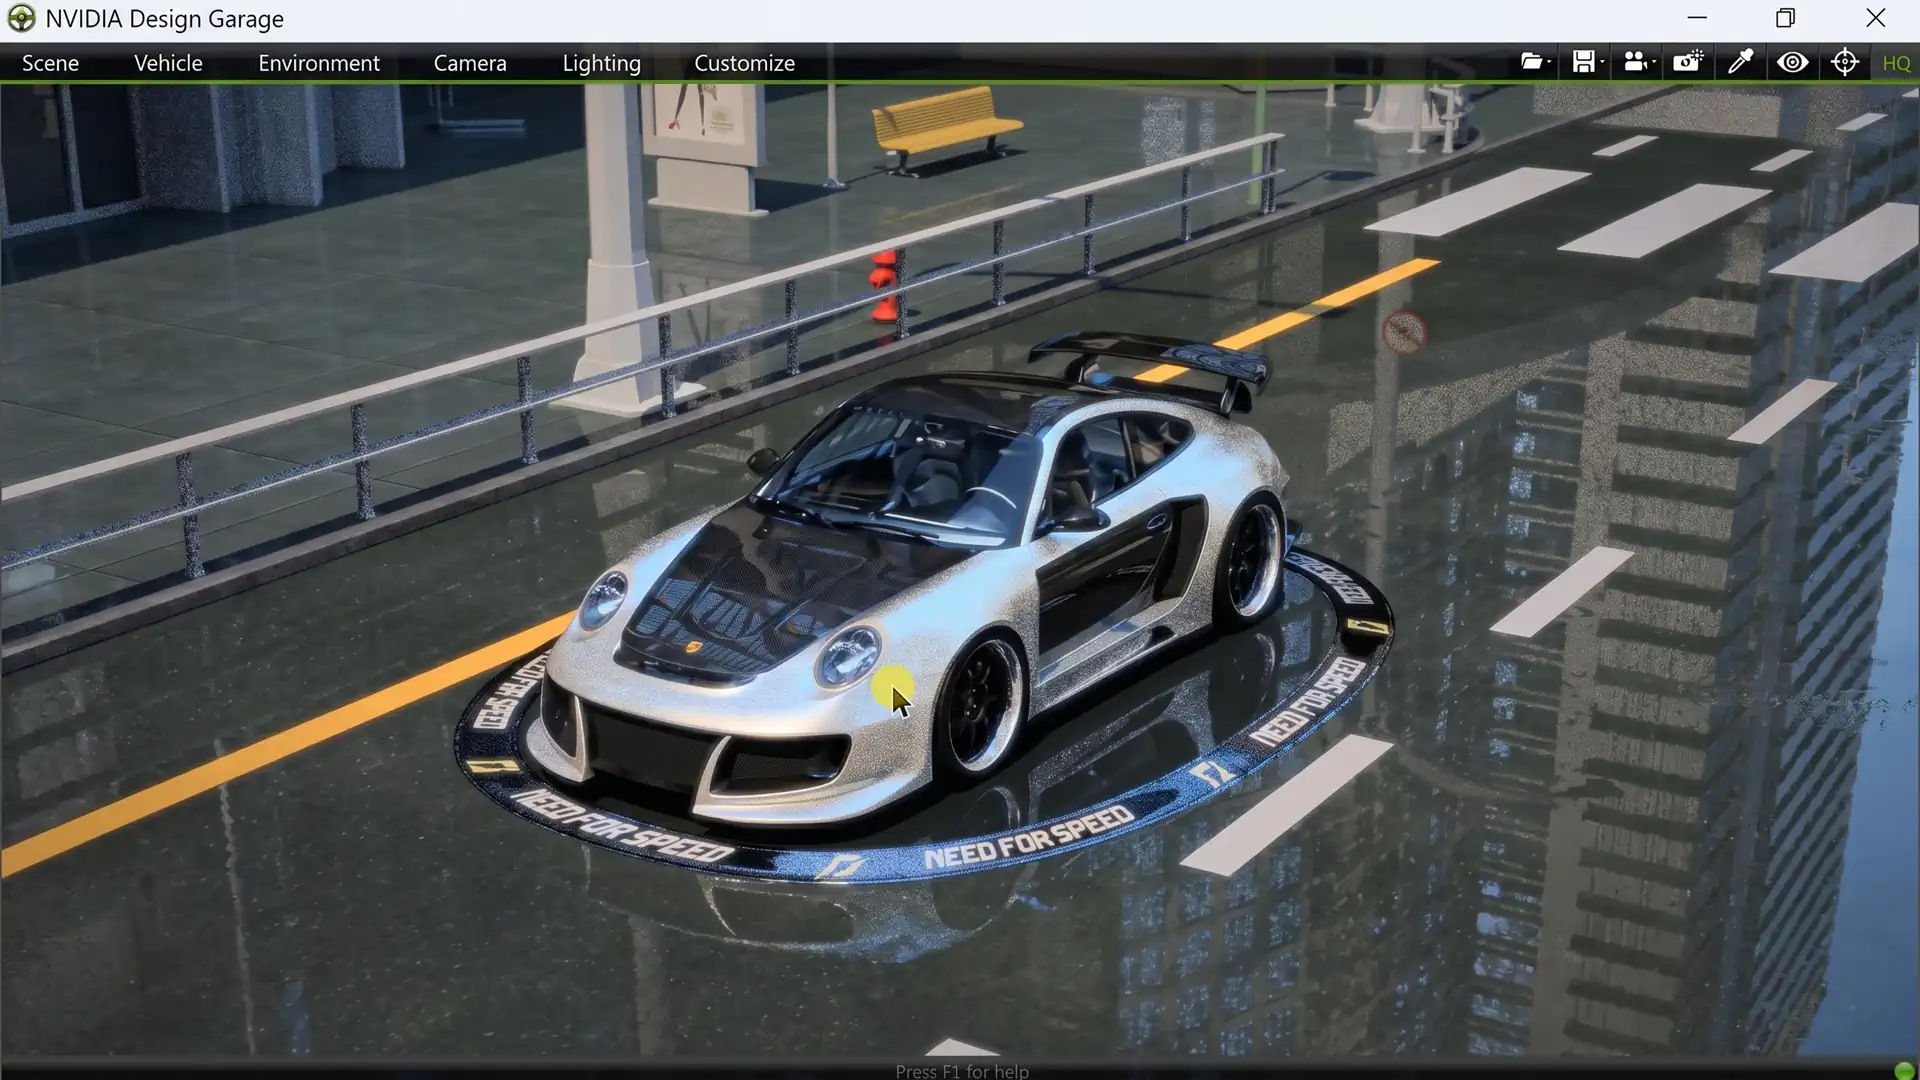Open the Environment menu
The image size is (1920, 1080).
click(319, 63)
